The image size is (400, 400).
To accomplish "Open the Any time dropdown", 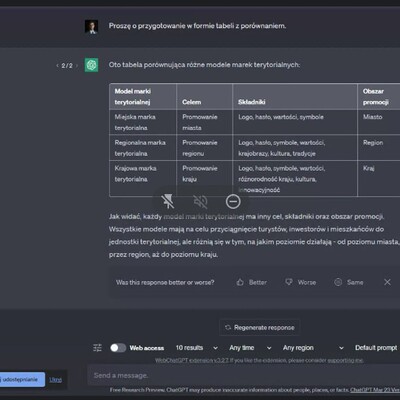I will (x=250, y=348).
